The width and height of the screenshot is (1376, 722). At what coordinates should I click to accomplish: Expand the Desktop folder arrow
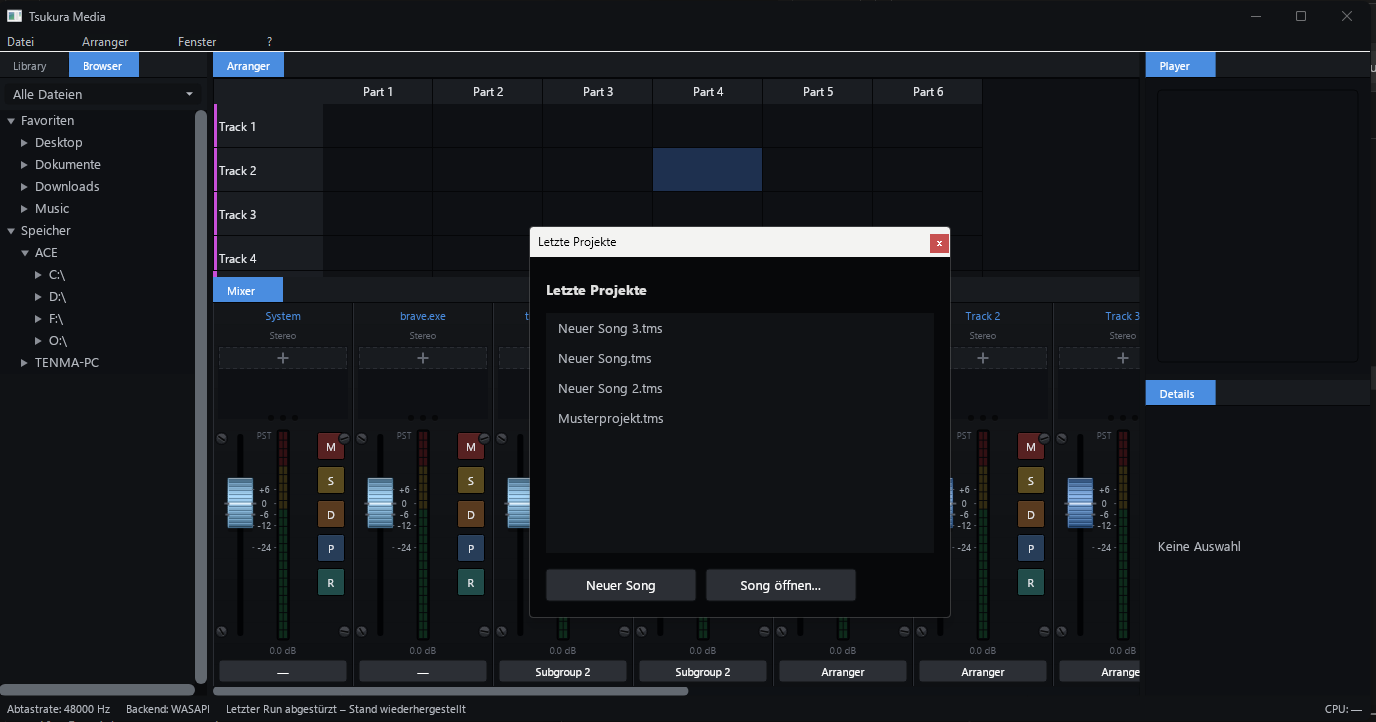25,143
